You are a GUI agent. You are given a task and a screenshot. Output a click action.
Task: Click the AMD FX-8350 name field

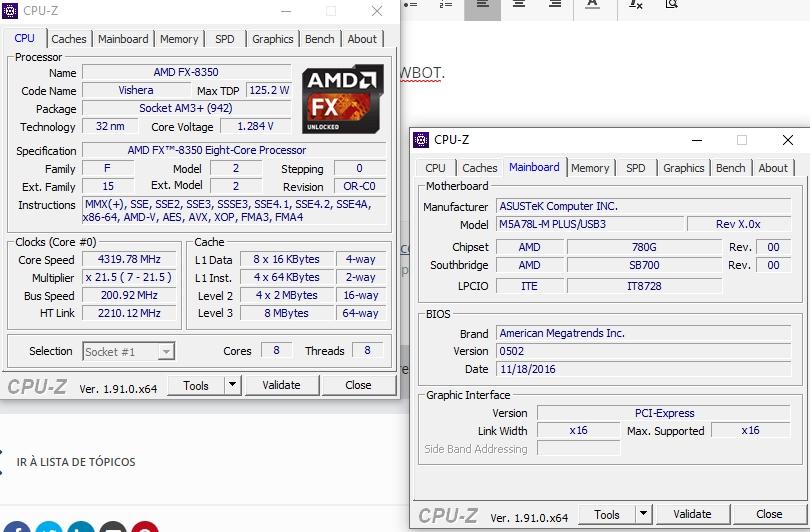(186, 72)
